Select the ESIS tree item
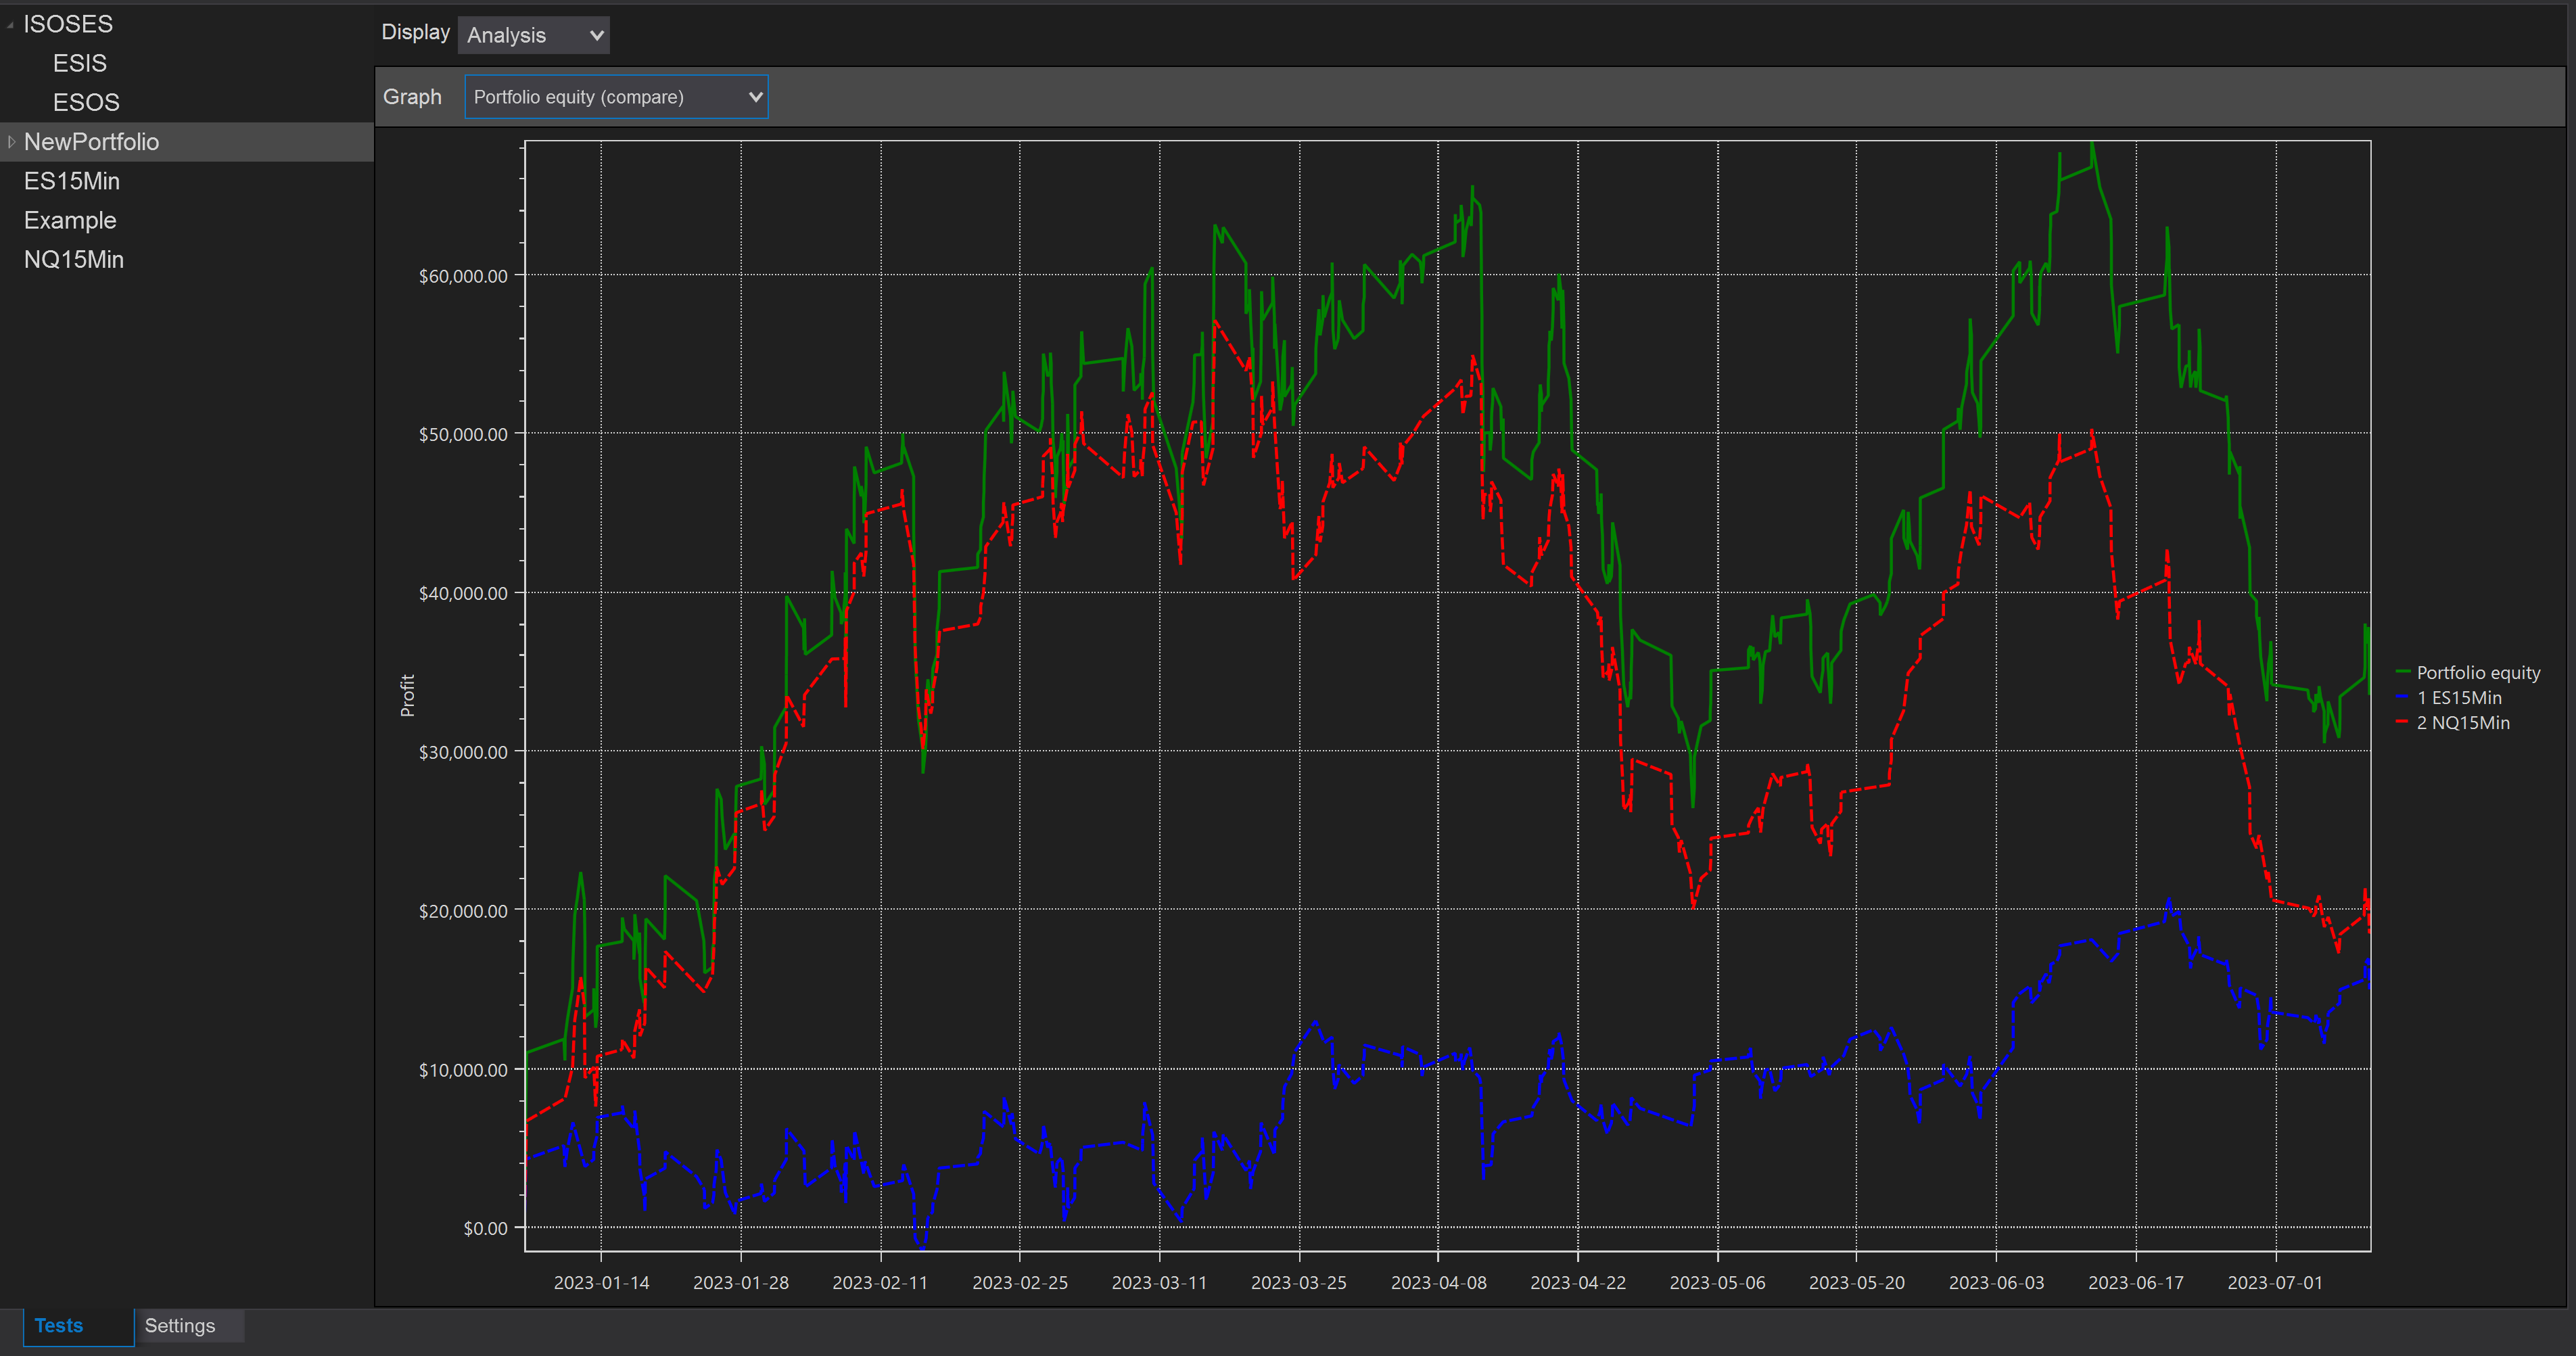The image size is (2576, 1356). click(x=79, y=63)
